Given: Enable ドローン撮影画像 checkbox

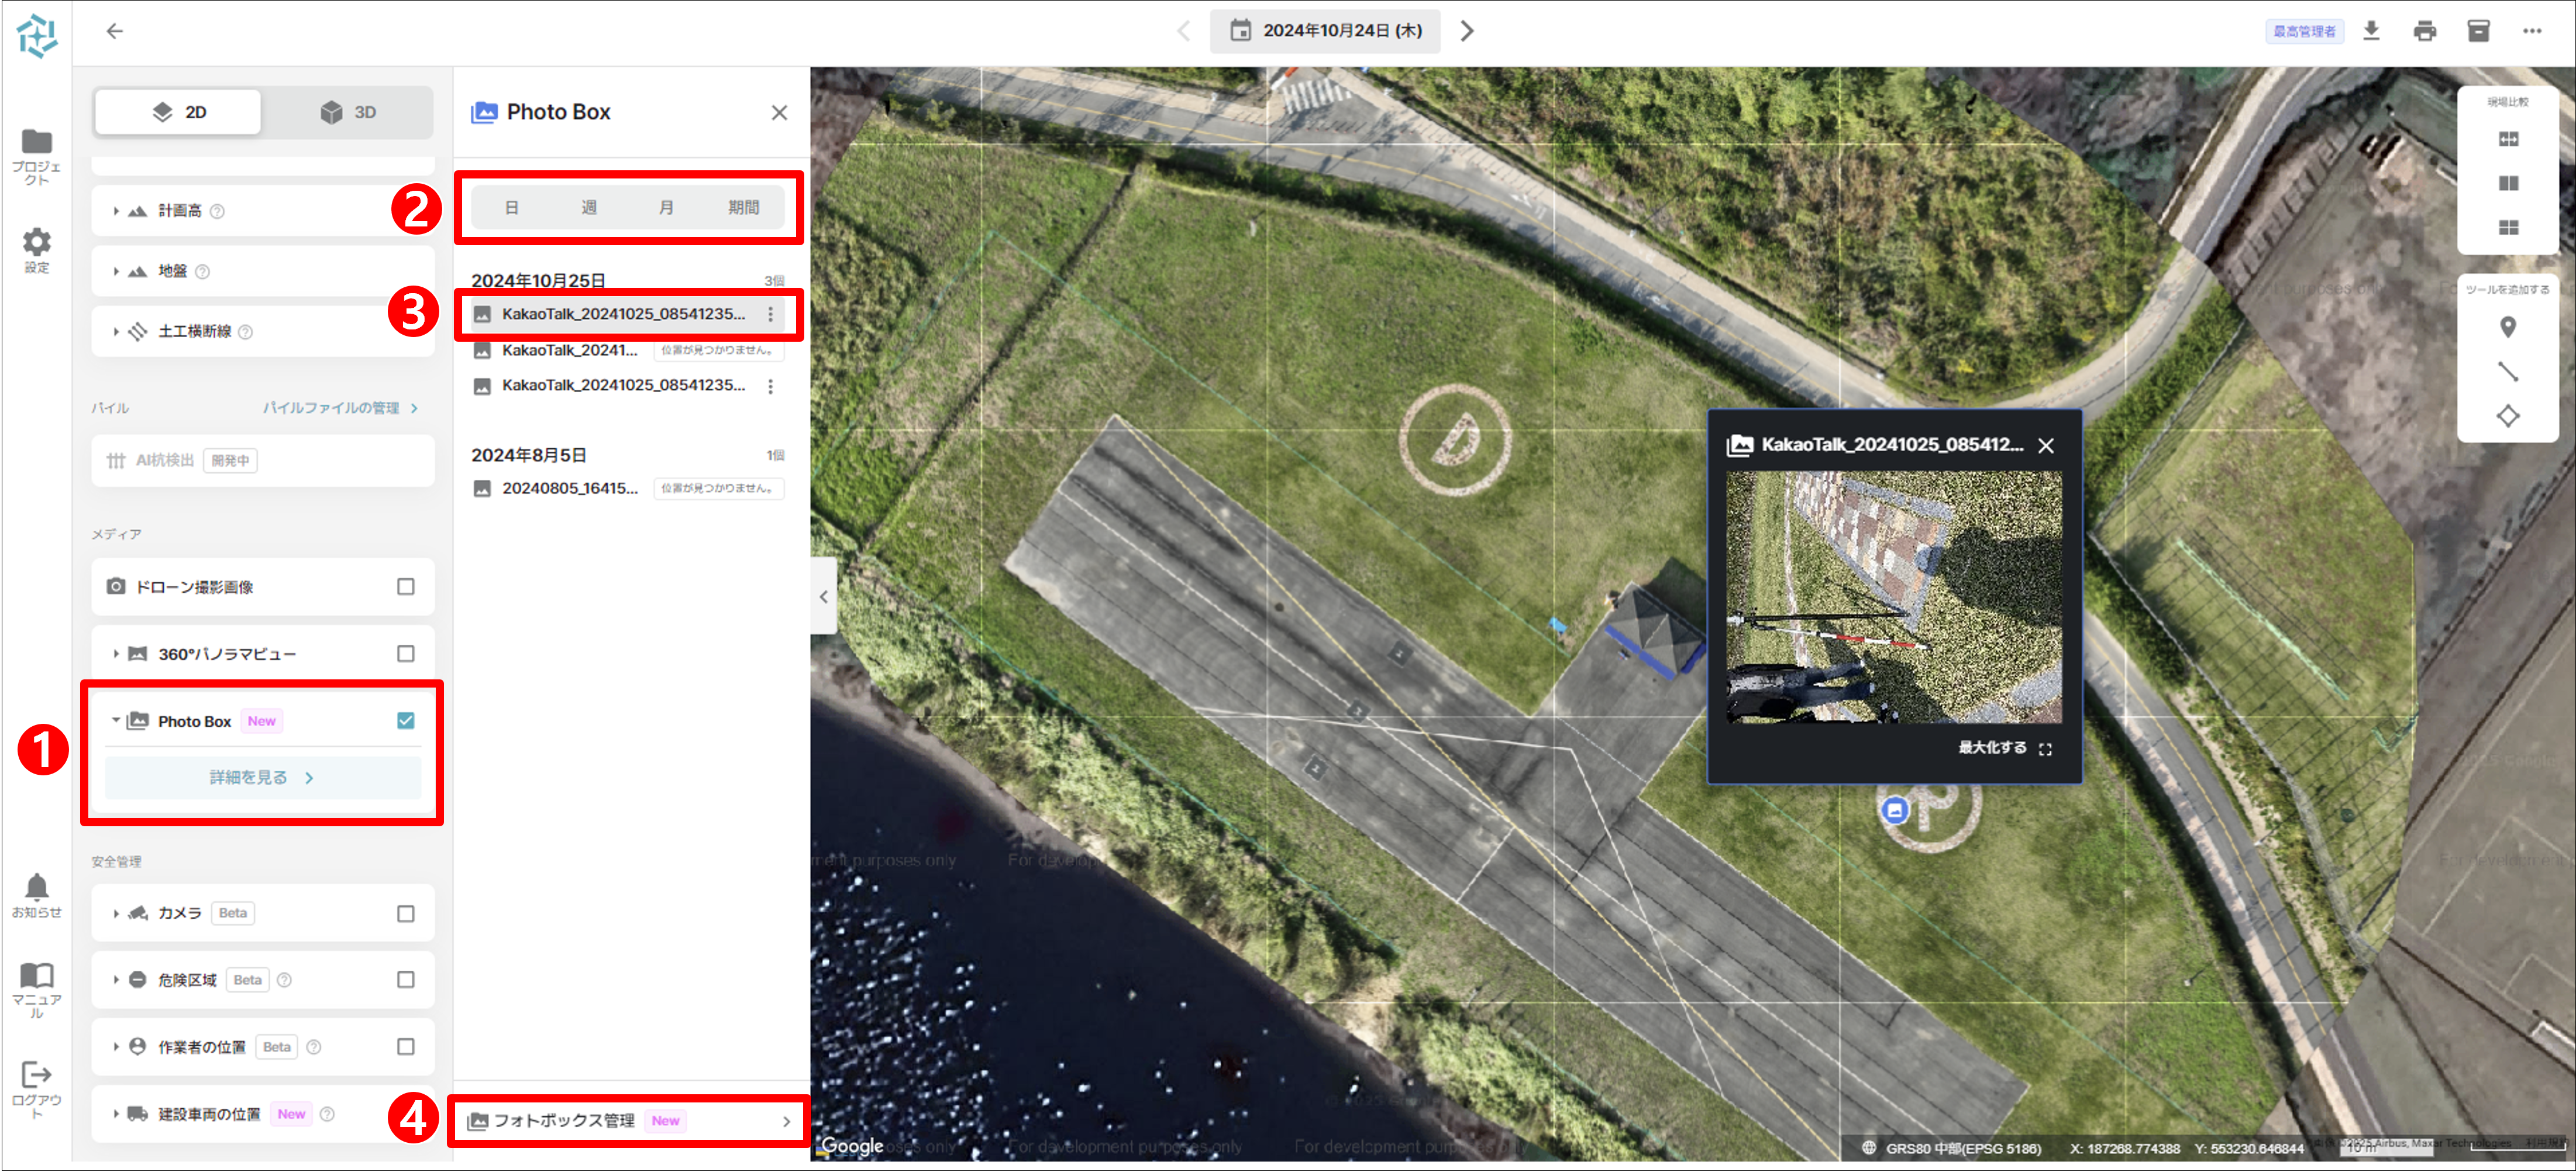Looking at the screenshot, I should tap(405, 587).
